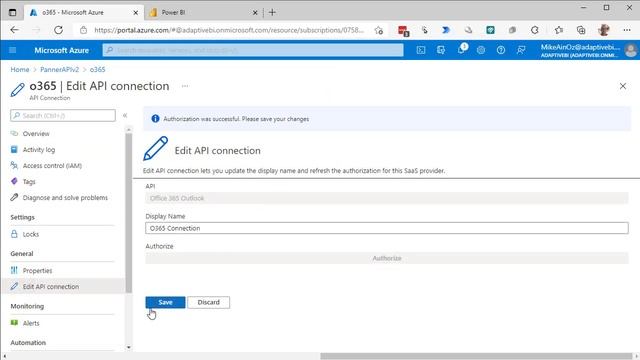This screenshot has height=360, width=640.
Task: Click the site lock icon in address bar
Action: [84, 30]
